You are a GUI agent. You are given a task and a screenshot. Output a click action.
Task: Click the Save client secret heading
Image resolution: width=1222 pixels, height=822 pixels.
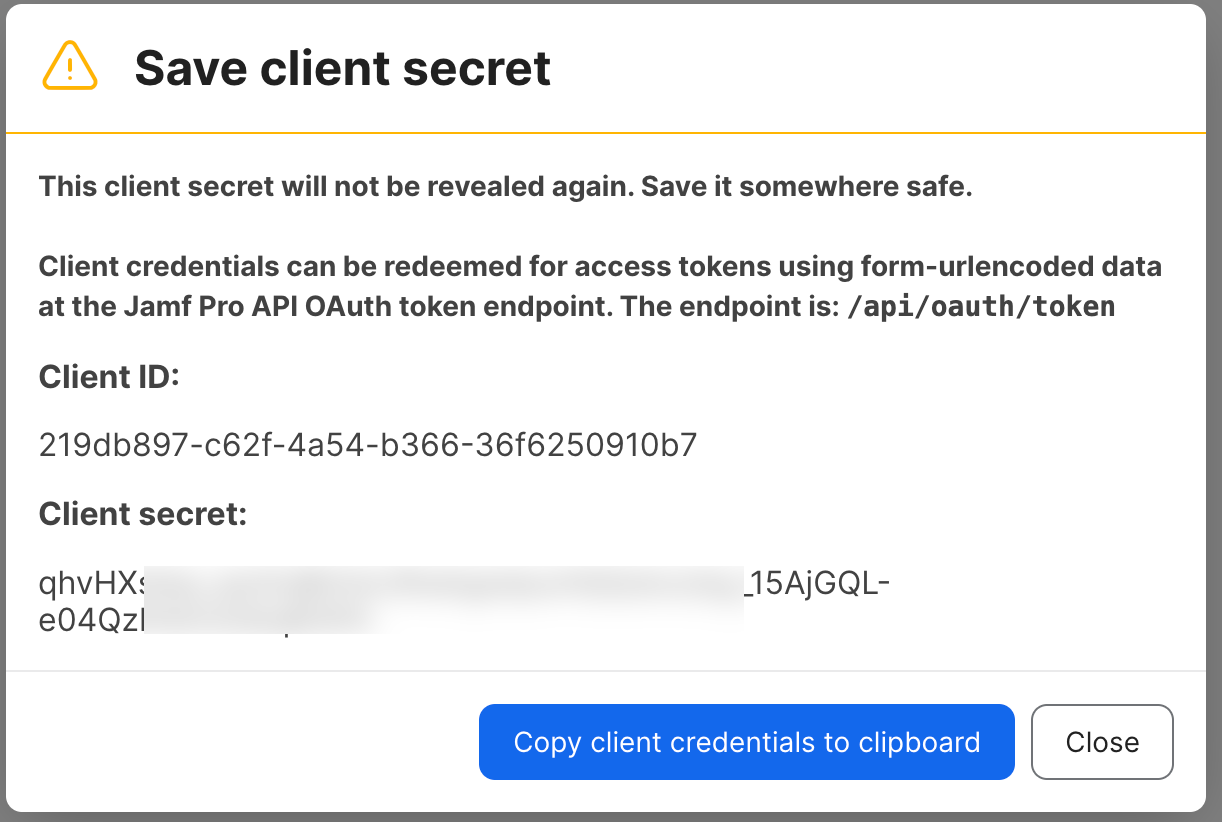coord(342,68)
